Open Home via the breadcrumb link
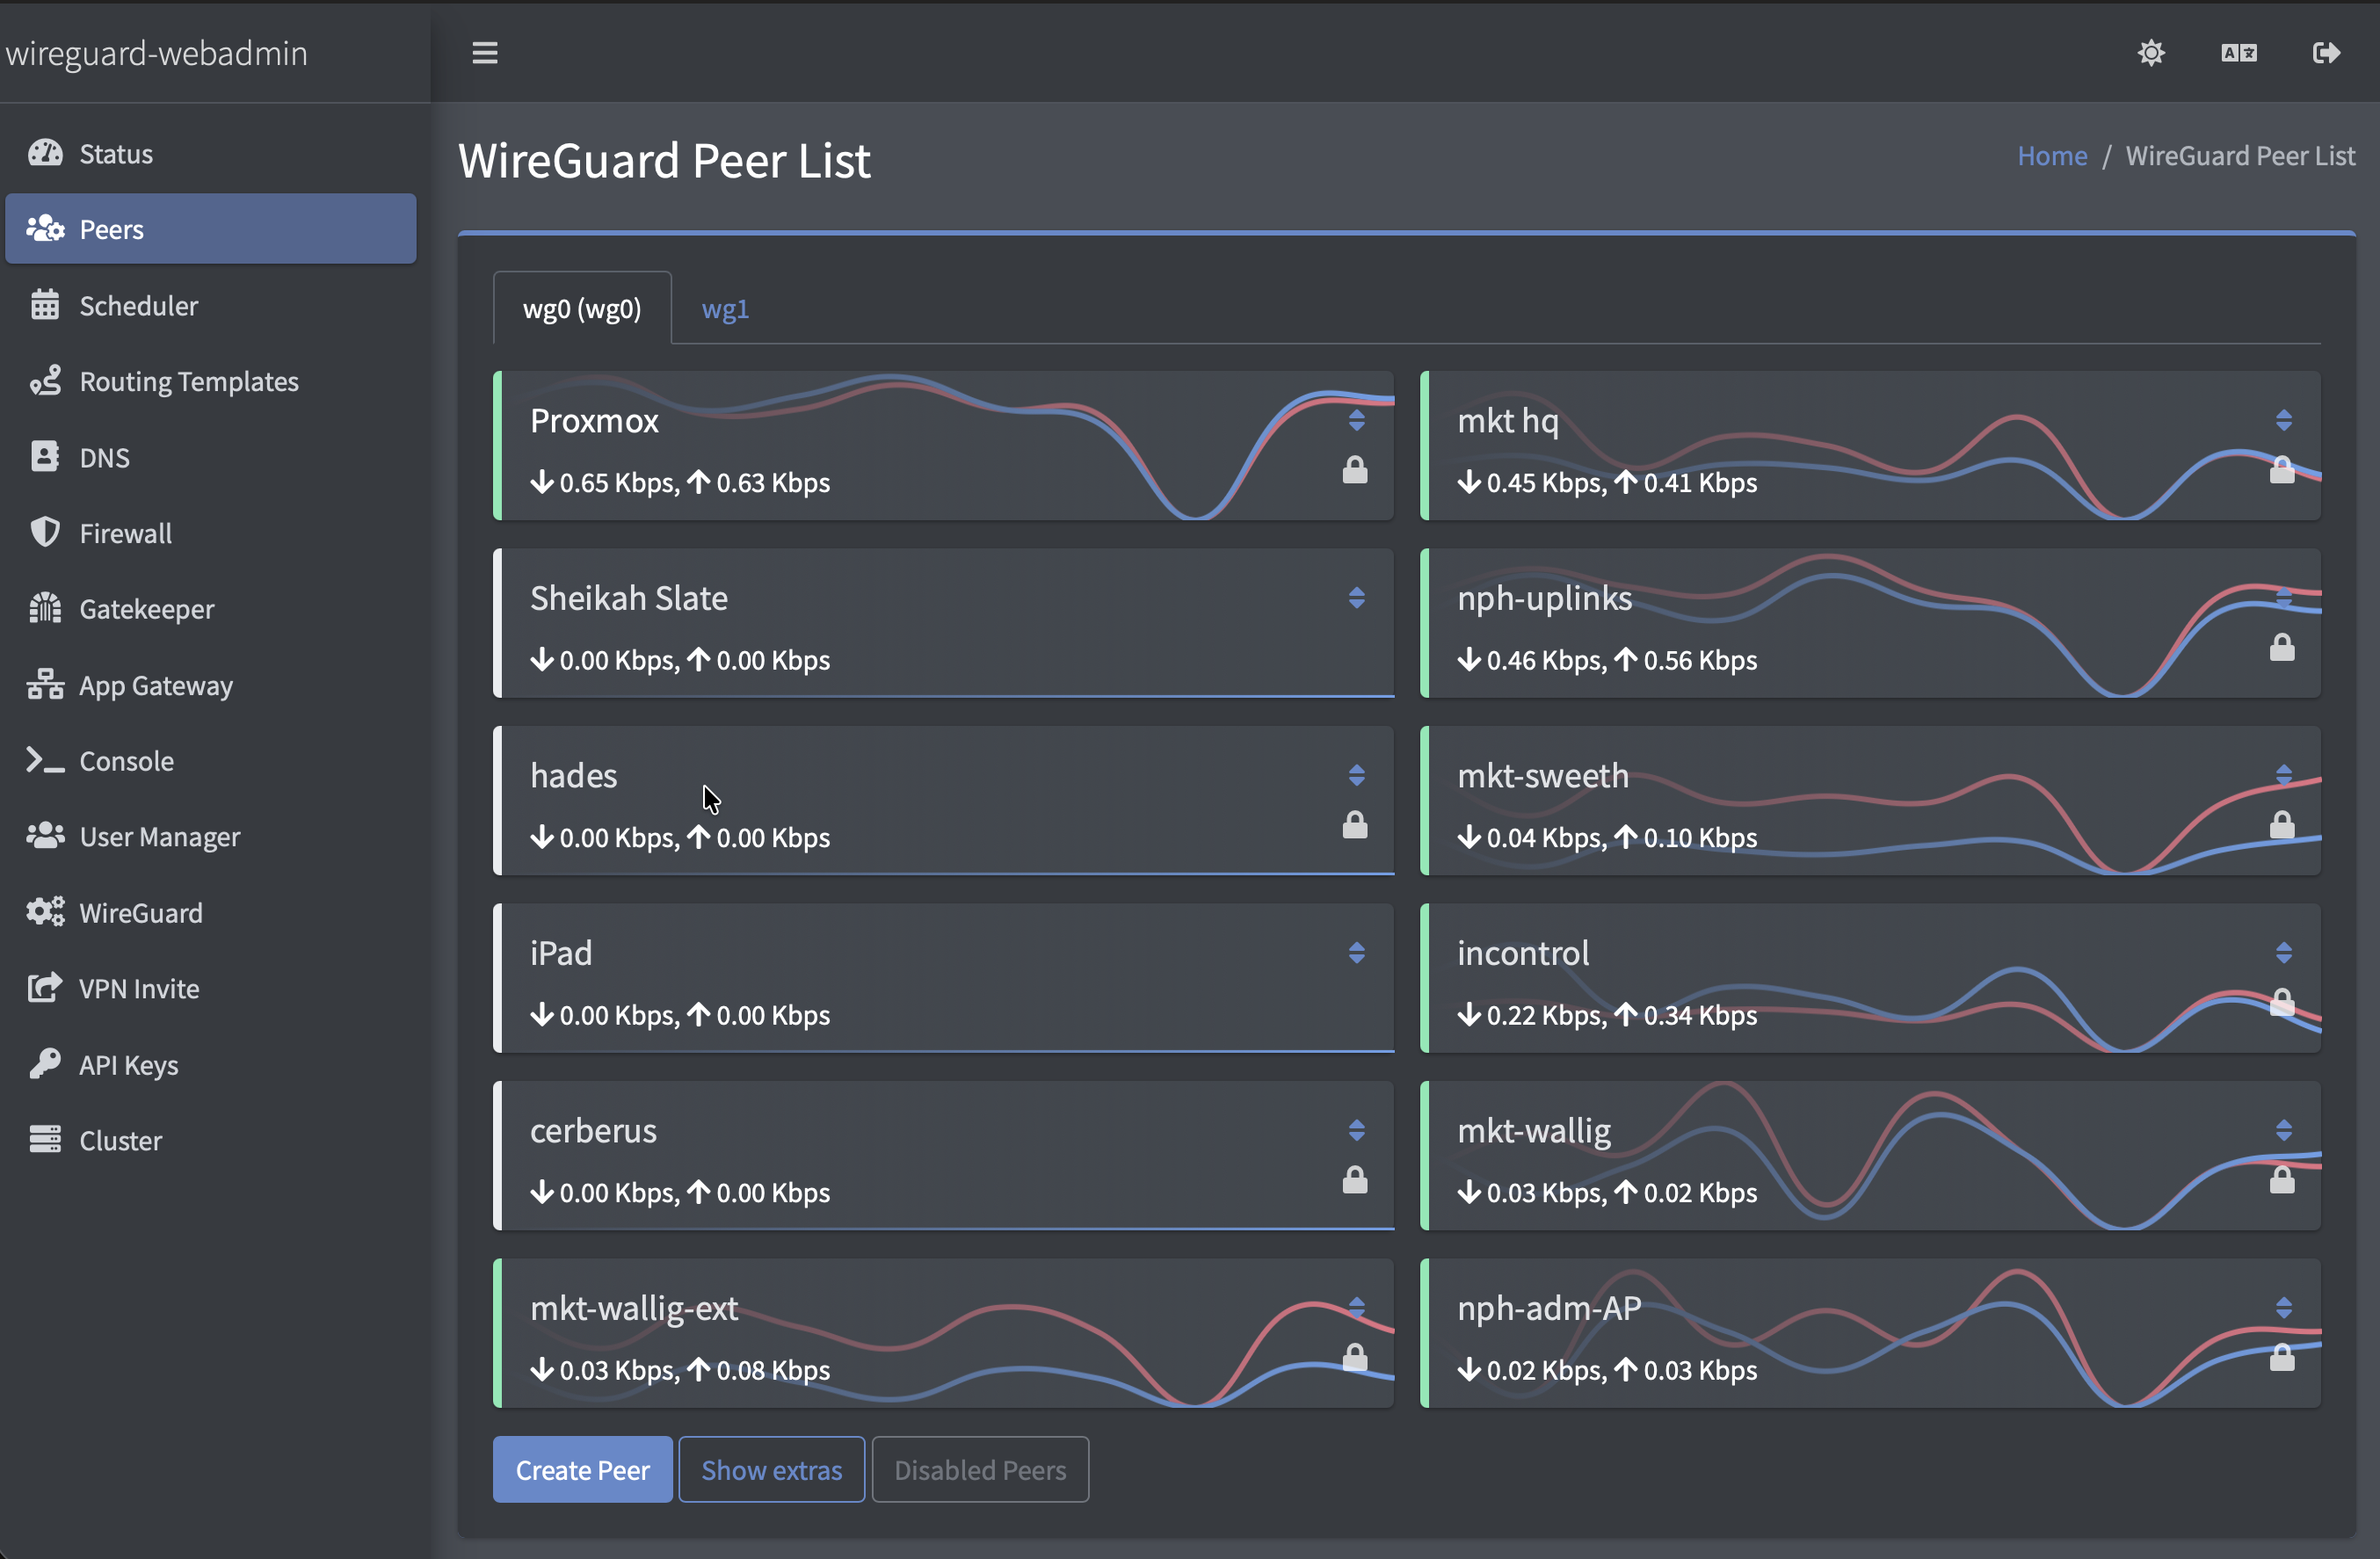2380x1559 pixels. (x=2051, y=156)
